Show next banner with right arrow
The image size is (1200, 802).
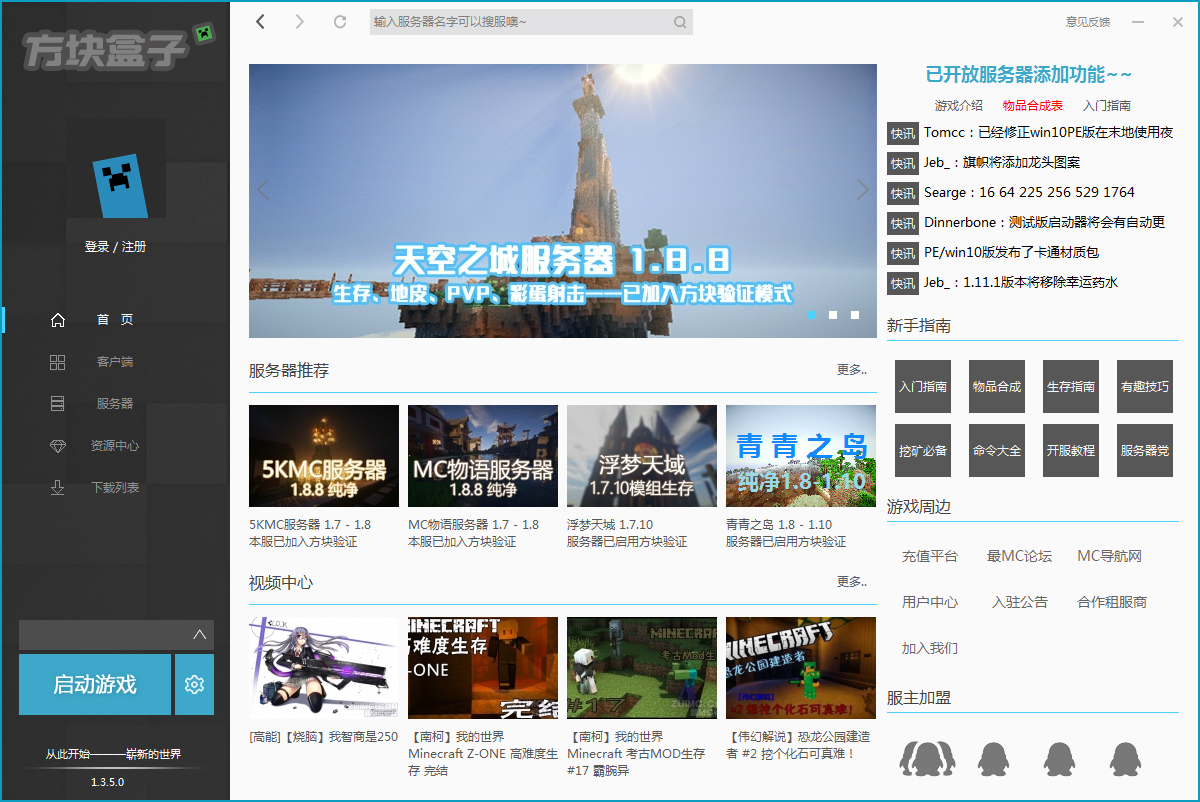coord(863,189)
